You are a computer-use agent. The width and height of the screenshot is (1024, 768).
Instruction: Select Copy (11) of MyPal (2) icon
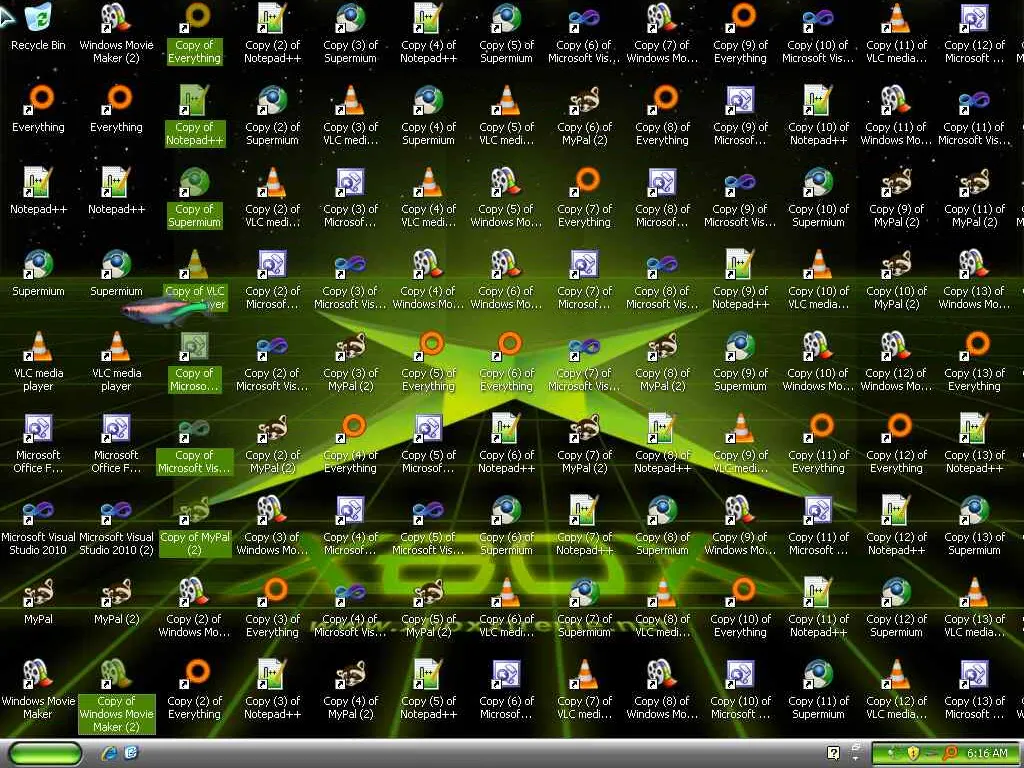click(974, 197)
